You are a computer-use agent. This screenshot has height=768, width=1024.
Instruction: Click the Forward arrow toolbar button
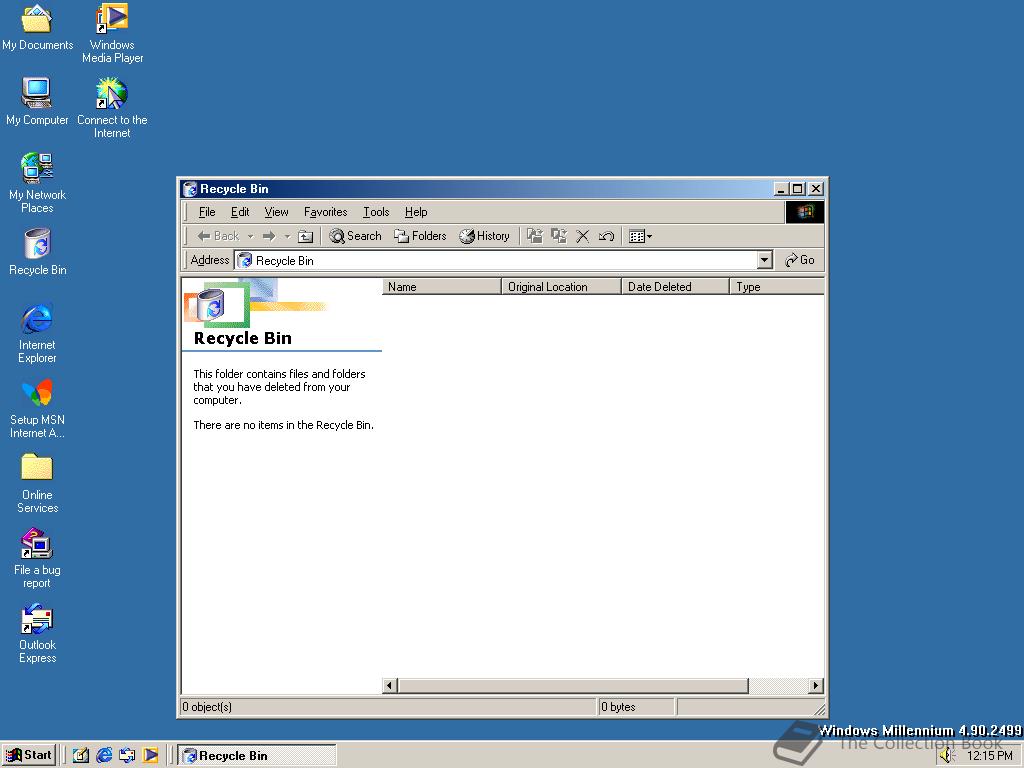[269, 236]
